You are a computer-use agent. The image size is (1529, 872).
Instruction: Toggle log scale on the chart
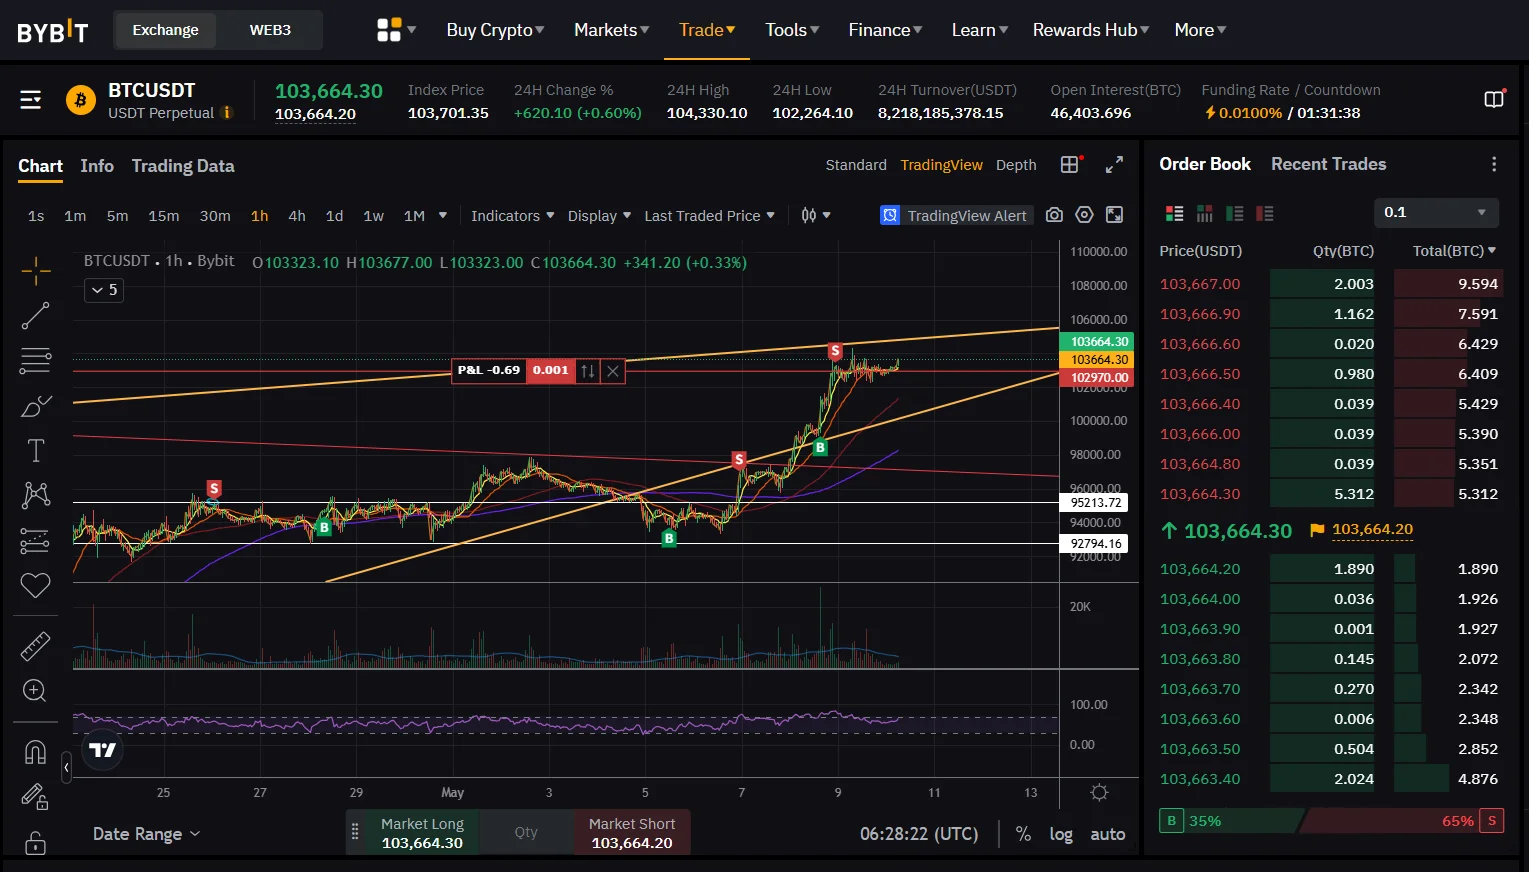pyautogui.click(x=1061, y=834)
